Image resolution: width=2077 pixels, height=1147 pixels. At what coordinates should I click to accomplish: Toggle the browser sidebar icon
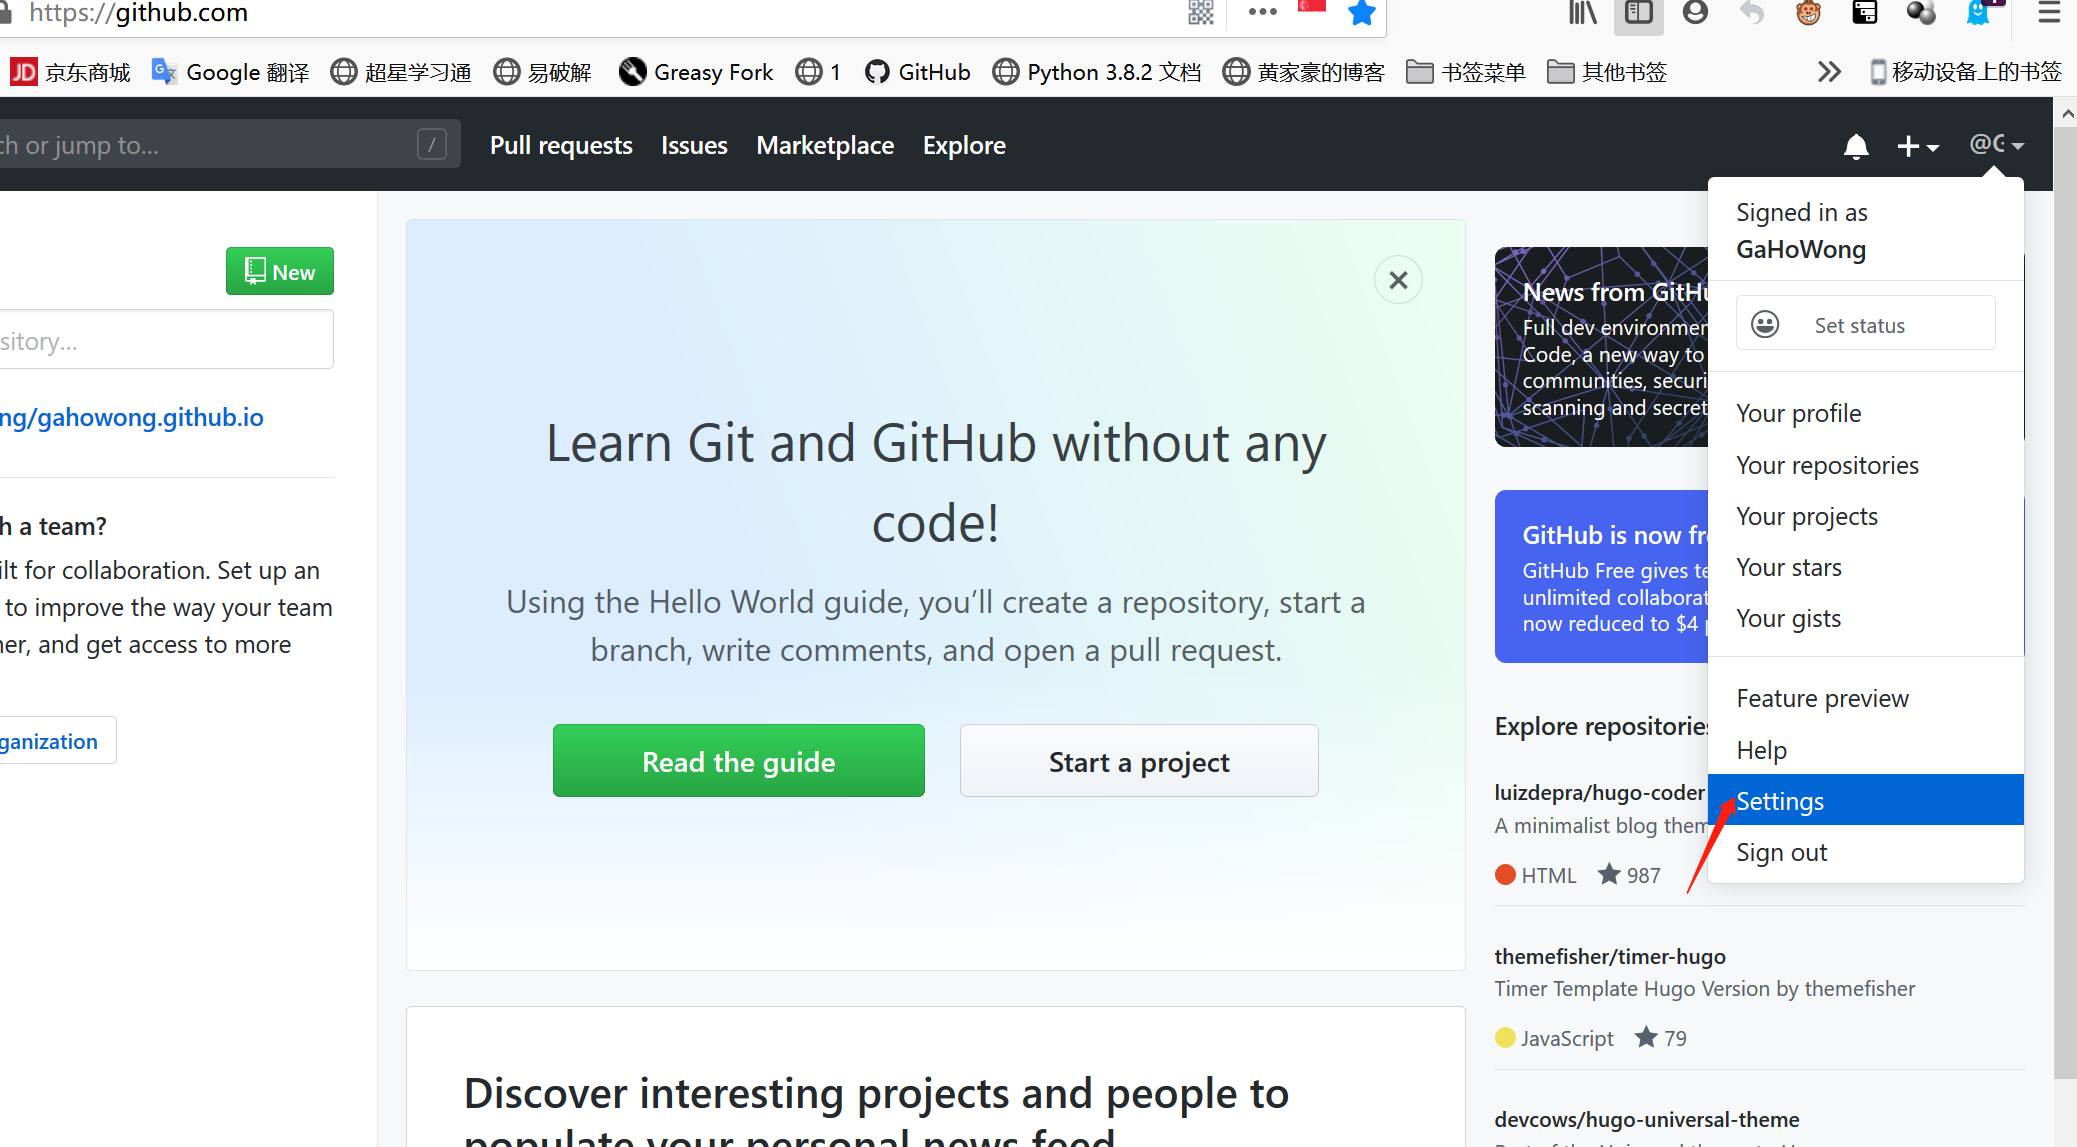pos(1638,13)
